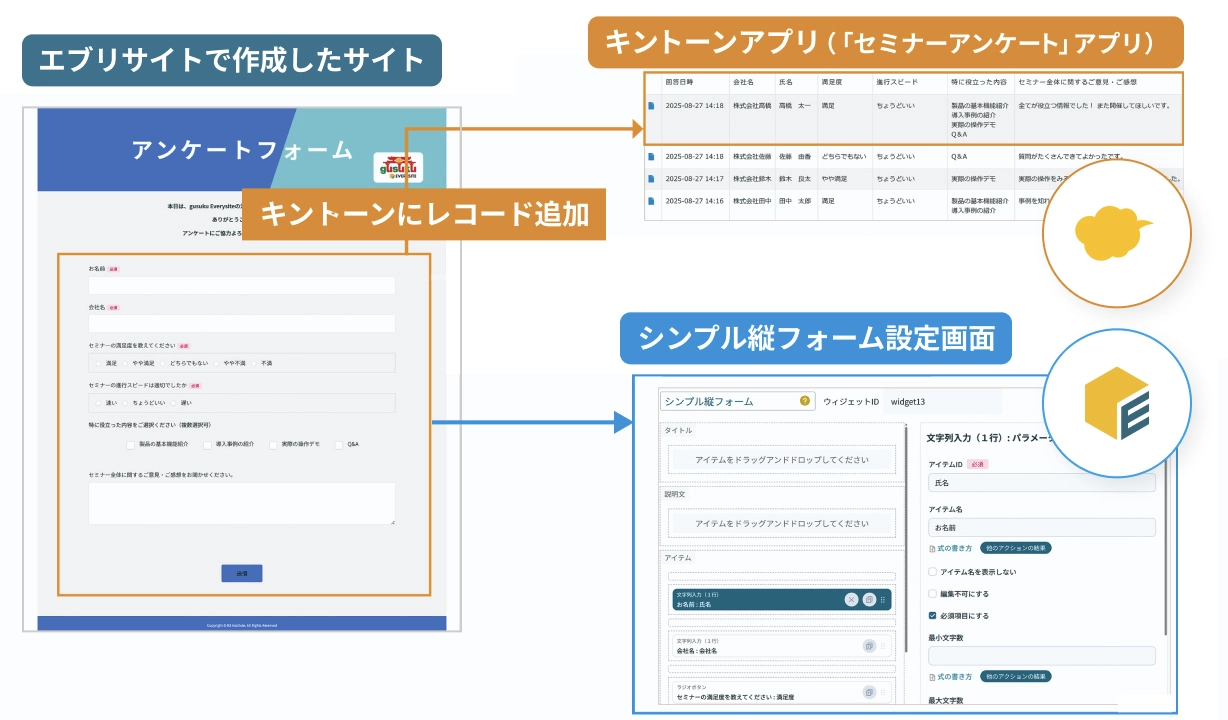The width and height of the screenshot is (1228, 720).
Task: Open 式の書き方 link under 最小文字数
Action: coord(951,677)
